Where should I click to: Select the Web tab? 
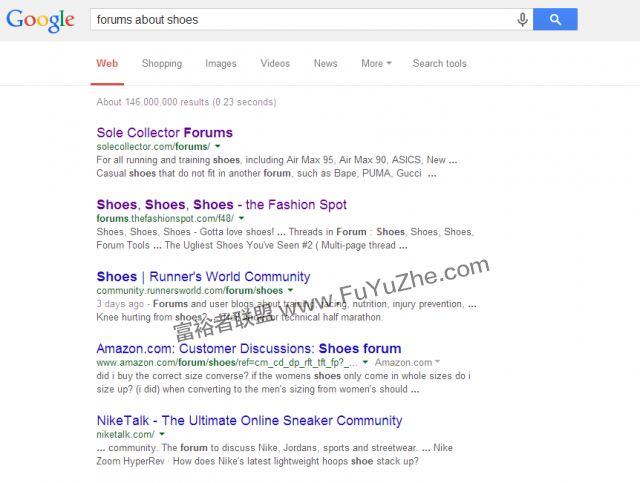point(107,64)
